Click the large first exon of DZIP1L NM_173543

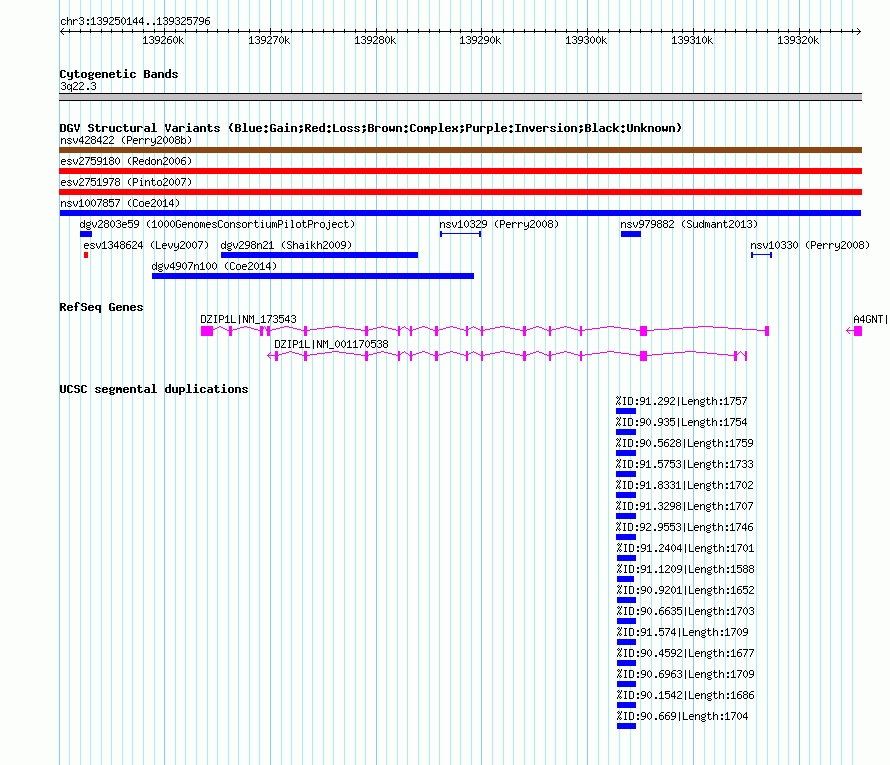pos(207,331)
